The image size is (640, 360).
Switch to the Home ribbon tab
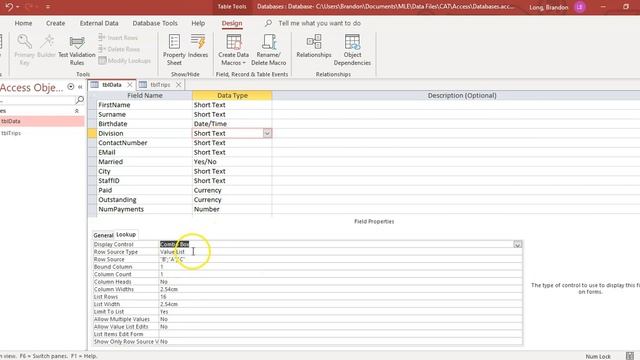23,23
